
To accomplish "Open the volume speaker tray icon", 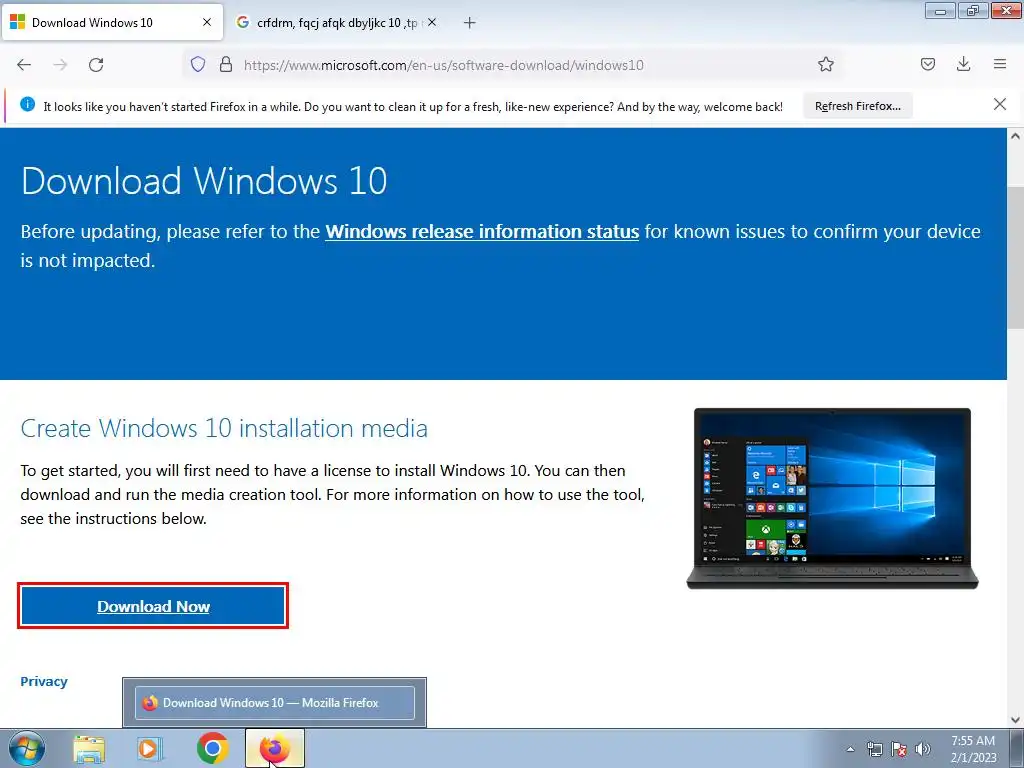I will tap(922, 749).
